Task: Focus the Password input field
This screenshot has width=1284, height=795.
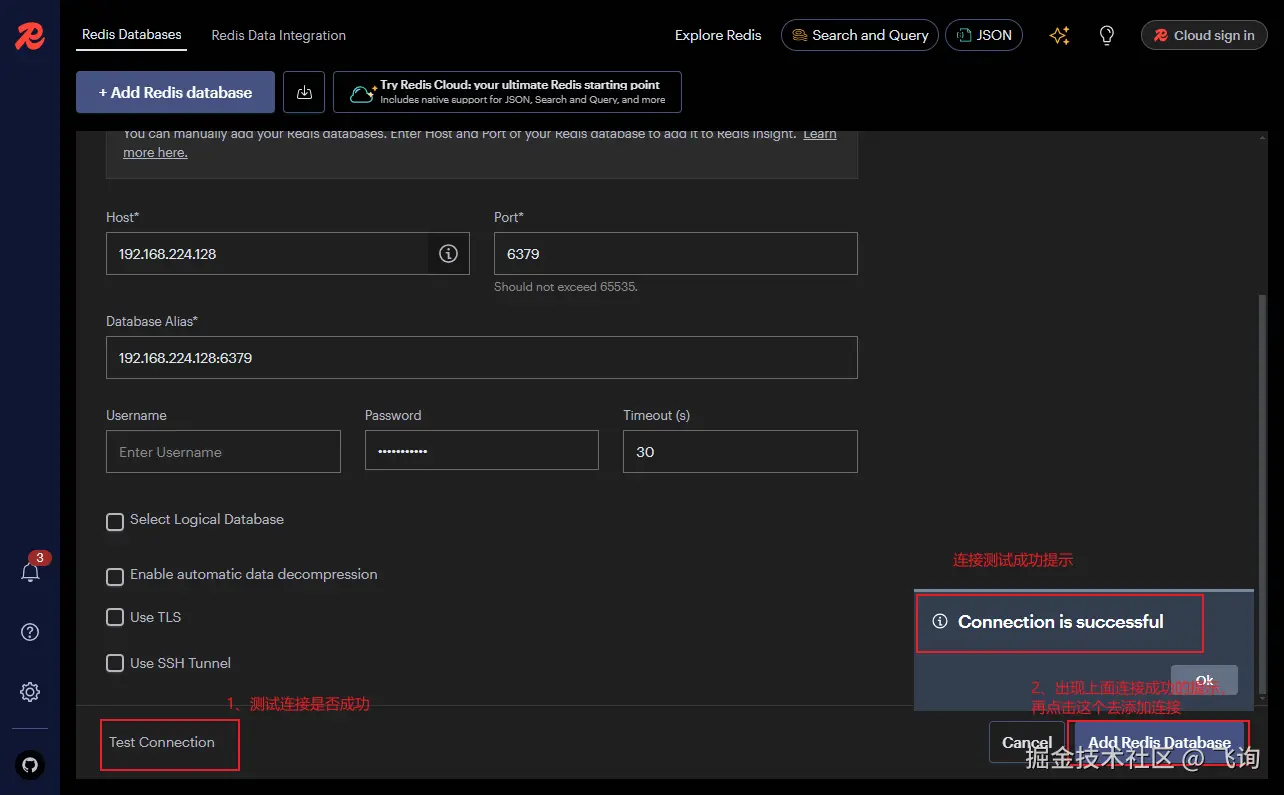Action: click(482, 451)
